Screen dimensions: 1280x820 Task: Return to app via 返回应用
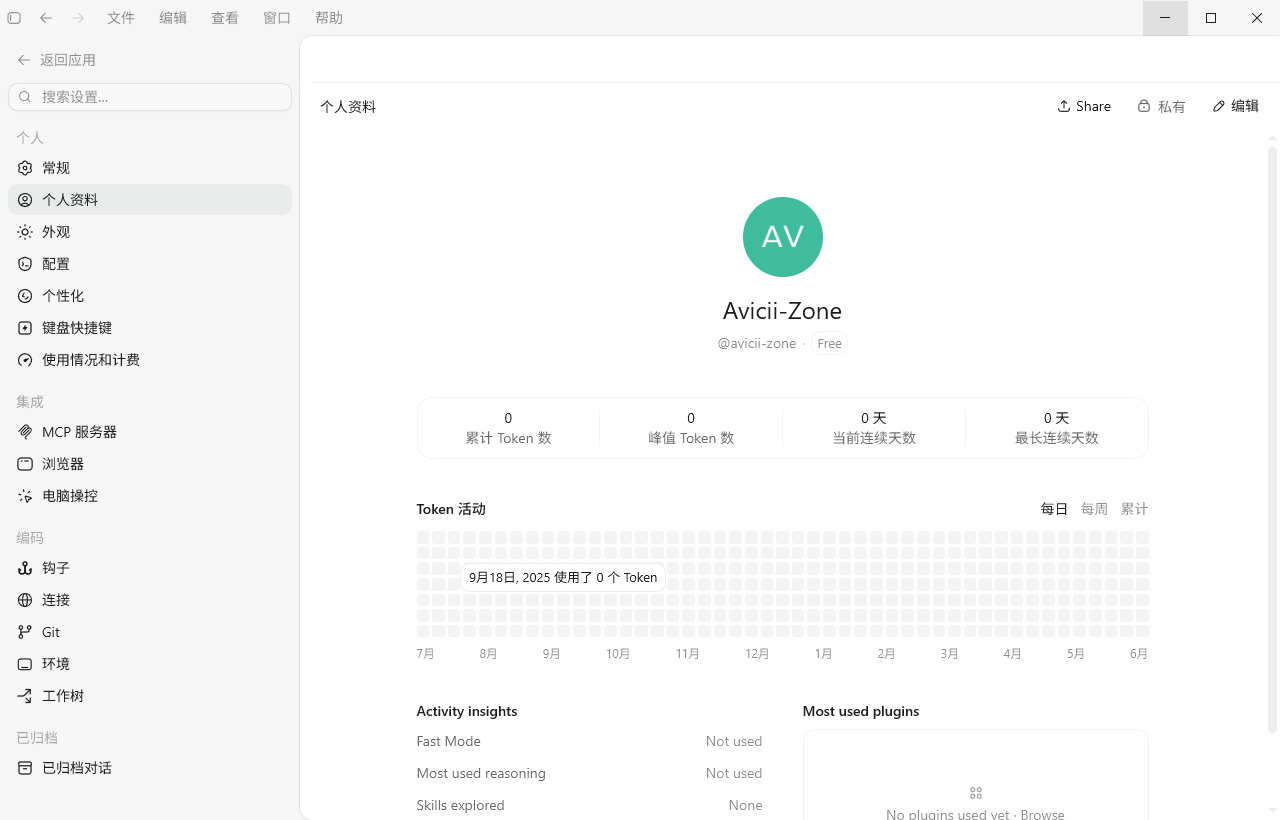(57, 60)
